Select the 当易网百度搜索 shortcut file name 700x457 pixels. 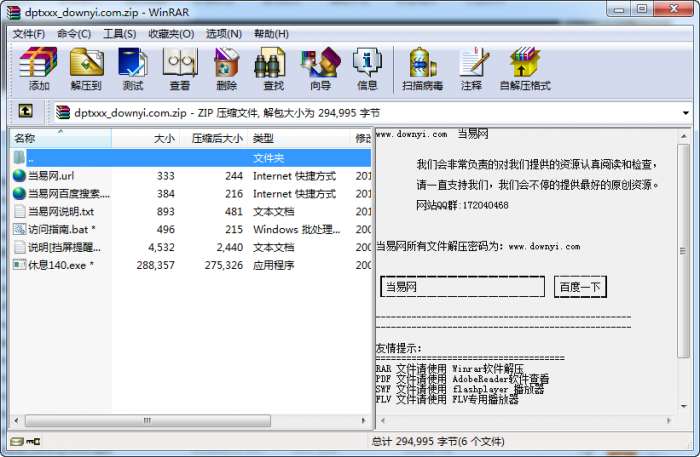[x=69, y=194]
